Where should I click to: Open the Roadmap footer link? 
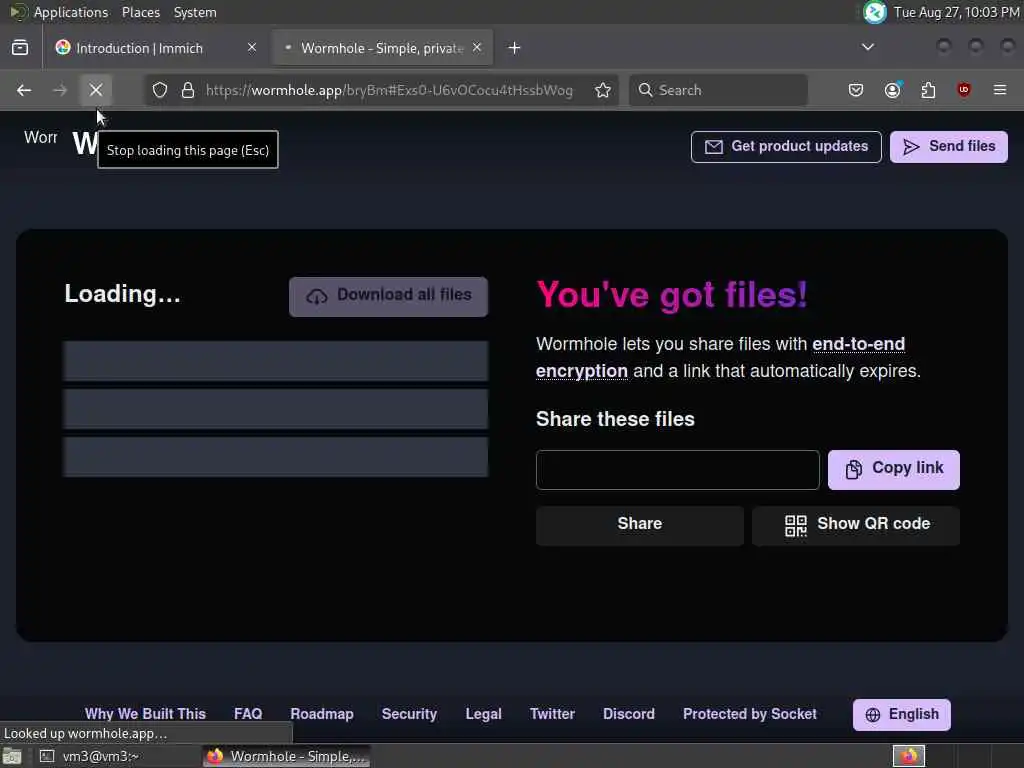[x=322, y=714]
